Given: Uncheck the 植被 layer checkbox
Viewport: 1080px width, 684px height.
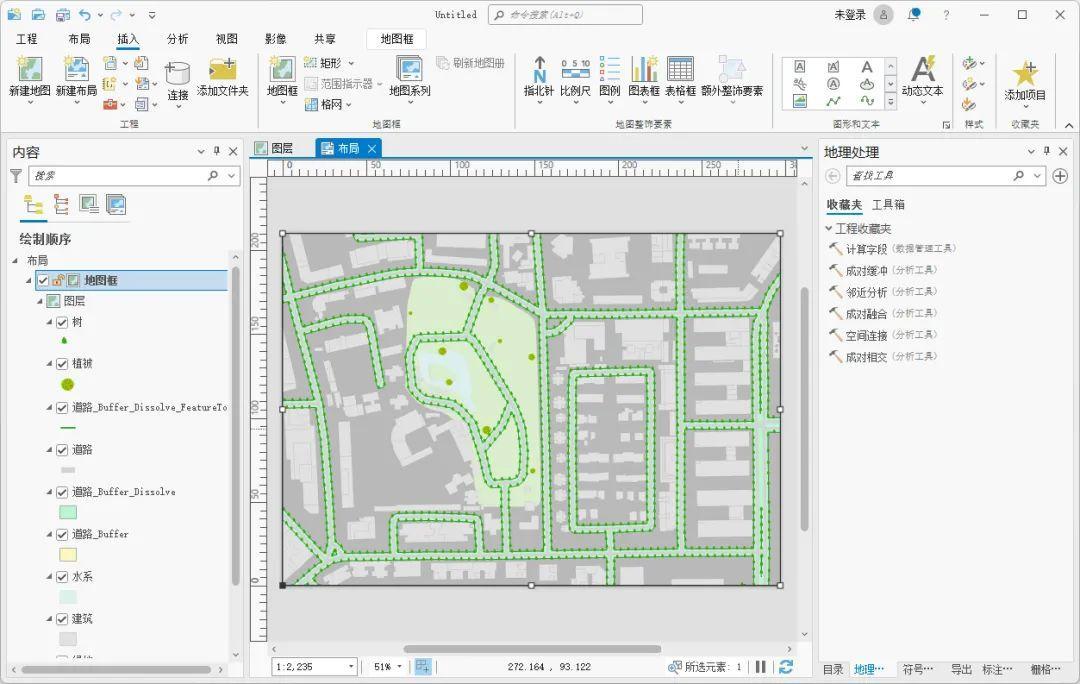Looking at the screenshot, I should (62, 364).
